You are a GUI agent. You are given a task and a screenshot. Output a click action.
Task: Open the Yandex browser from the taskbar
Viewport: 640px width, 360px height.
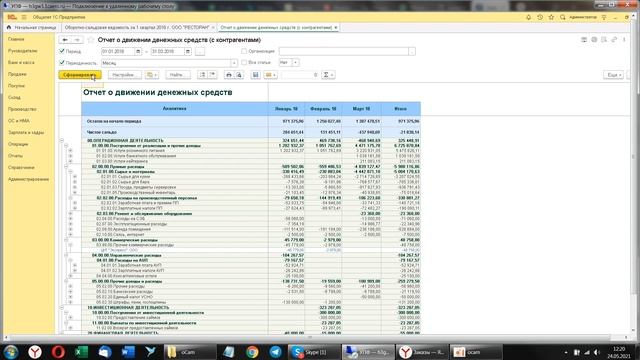(x=35, y=352)
